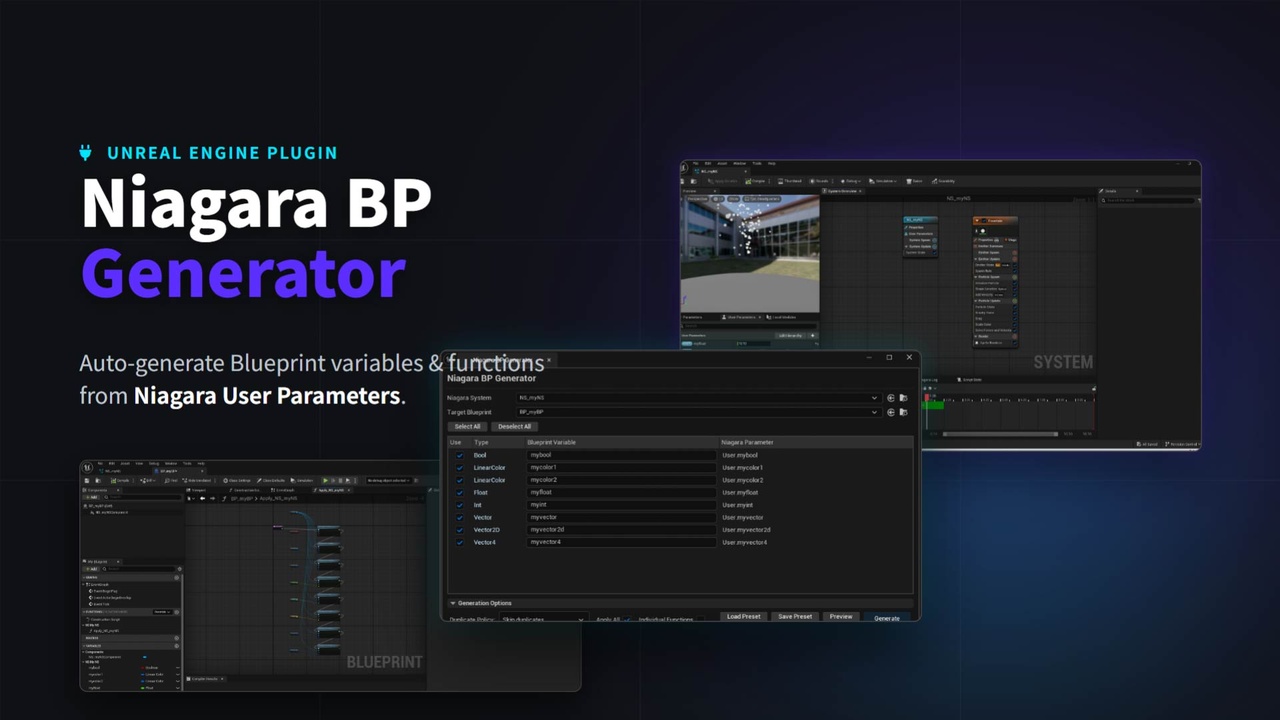
Task: Uncheck Use box for LinearColor mycolor1
Action: (x=460, y=468)
